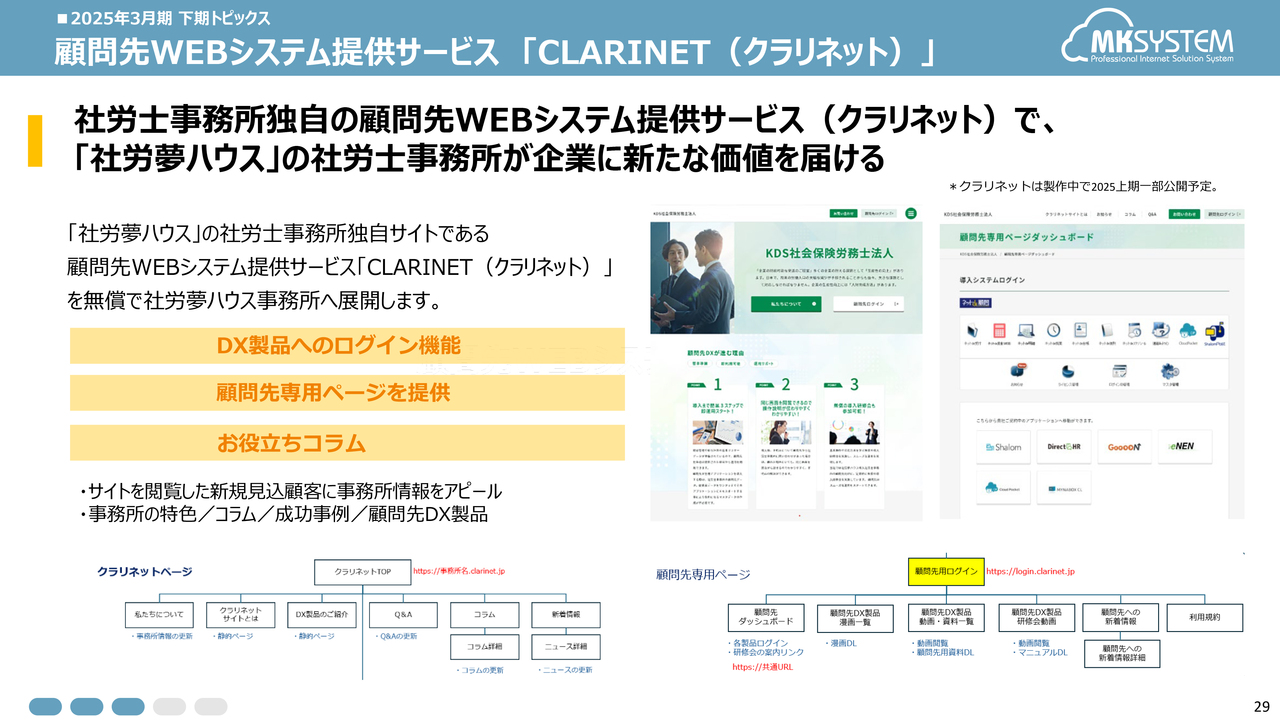Click the コラム詳細 sitemap box

click(484, 648)
